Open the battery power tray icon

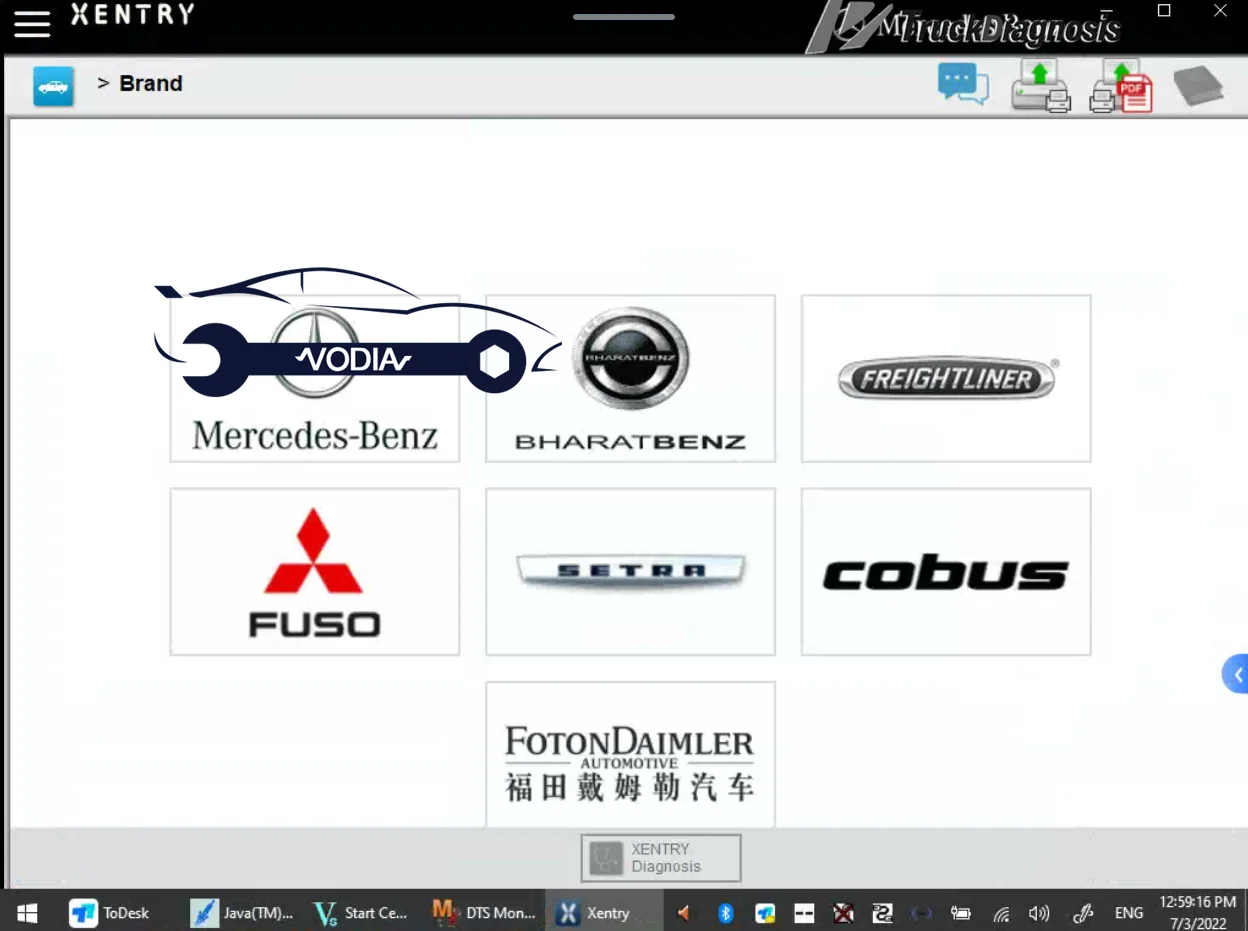pos(961,913)
